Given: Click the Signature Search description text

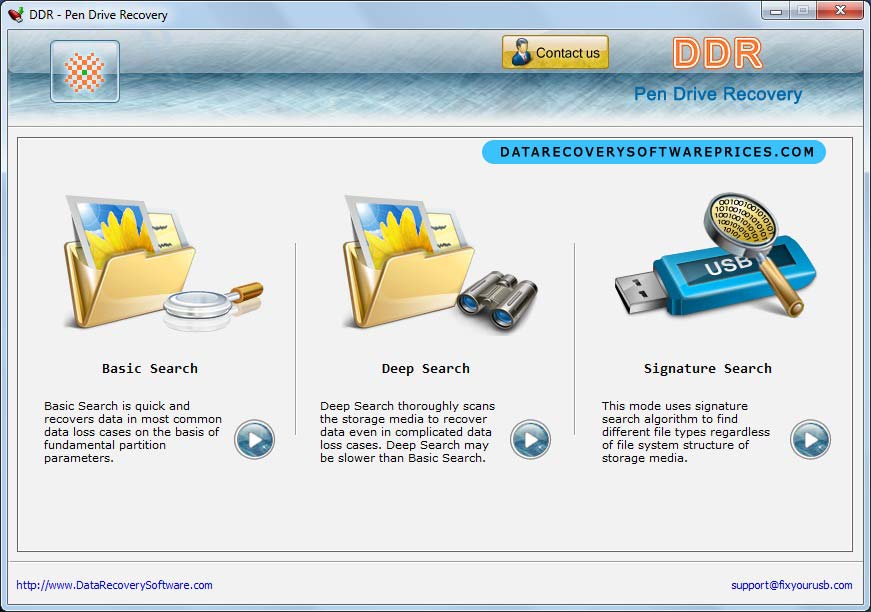Looking at the screenshot, I should (x=685, y=432).
